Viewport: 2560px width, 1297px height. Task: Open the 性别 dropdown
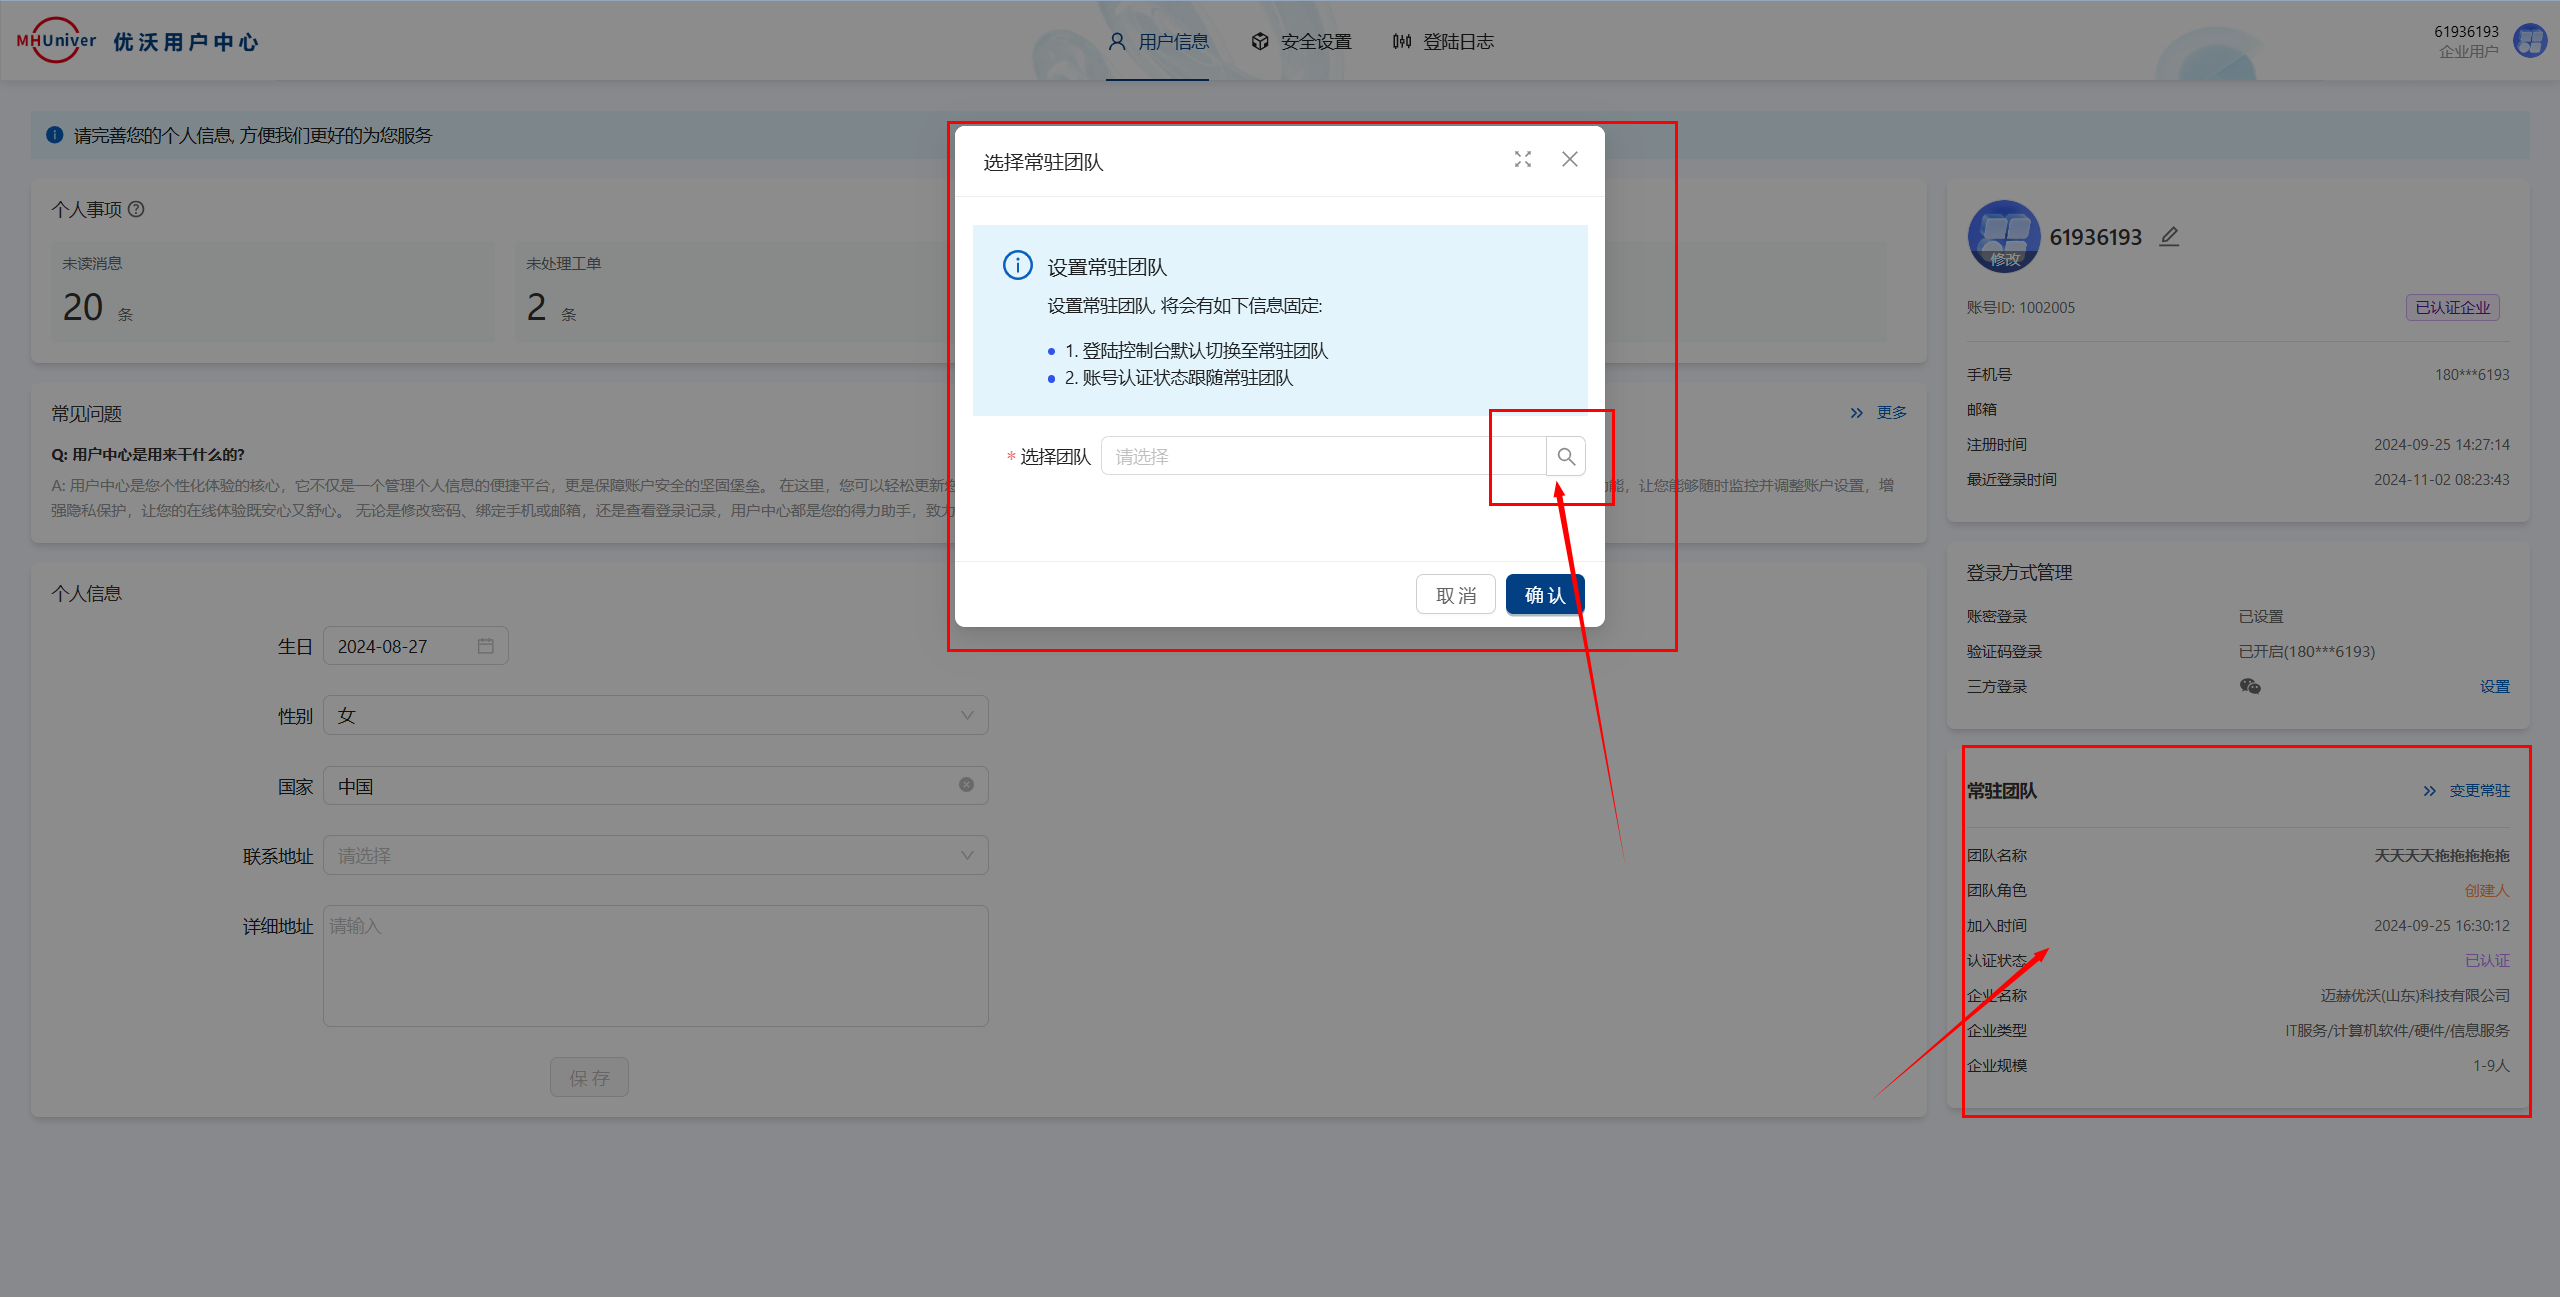tap(655, 716)
